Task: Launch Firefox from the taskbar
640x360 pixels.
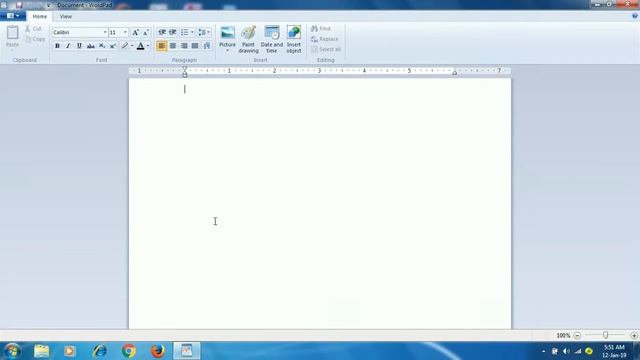Action: 158,351
